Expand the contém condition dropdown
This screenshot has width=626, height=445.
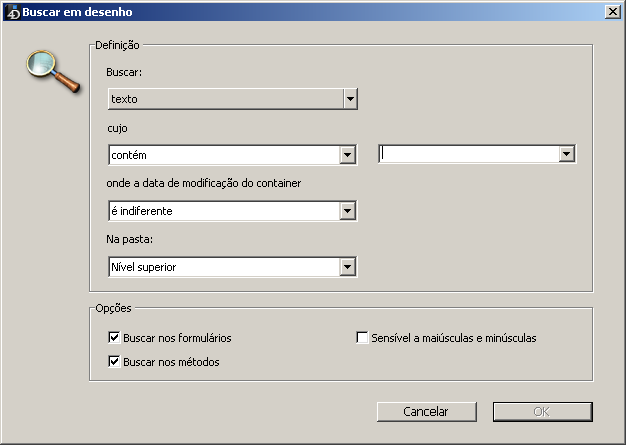(347, 155)
